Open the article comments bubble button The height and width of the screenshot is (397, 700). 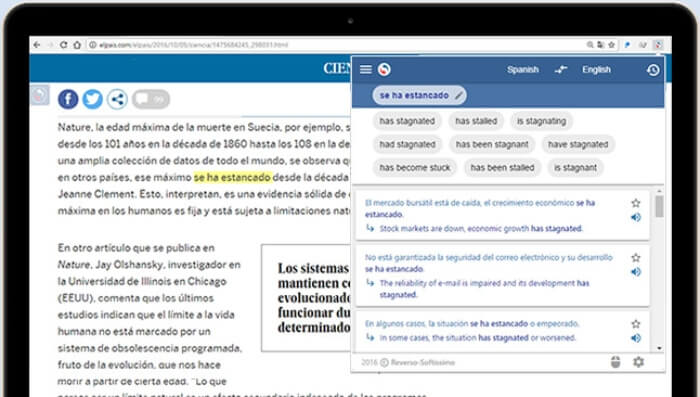[x=151, y=99]
